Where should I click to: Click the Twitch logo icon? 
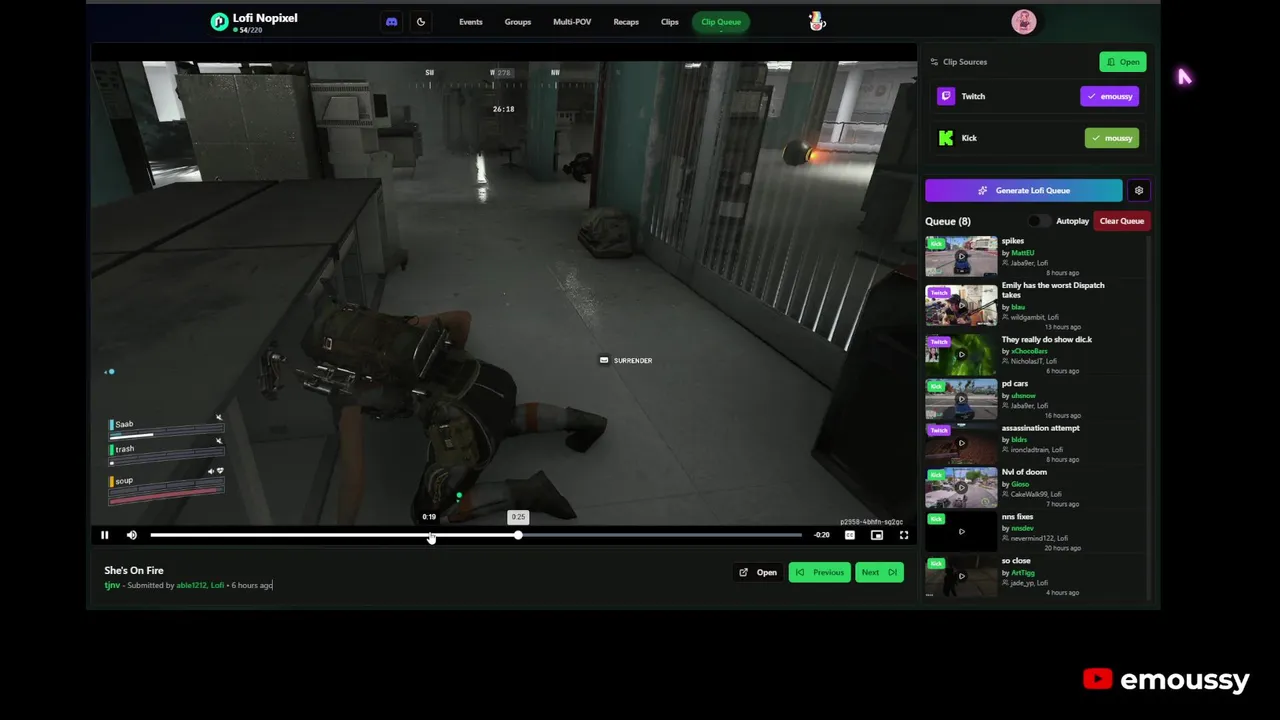946,96
